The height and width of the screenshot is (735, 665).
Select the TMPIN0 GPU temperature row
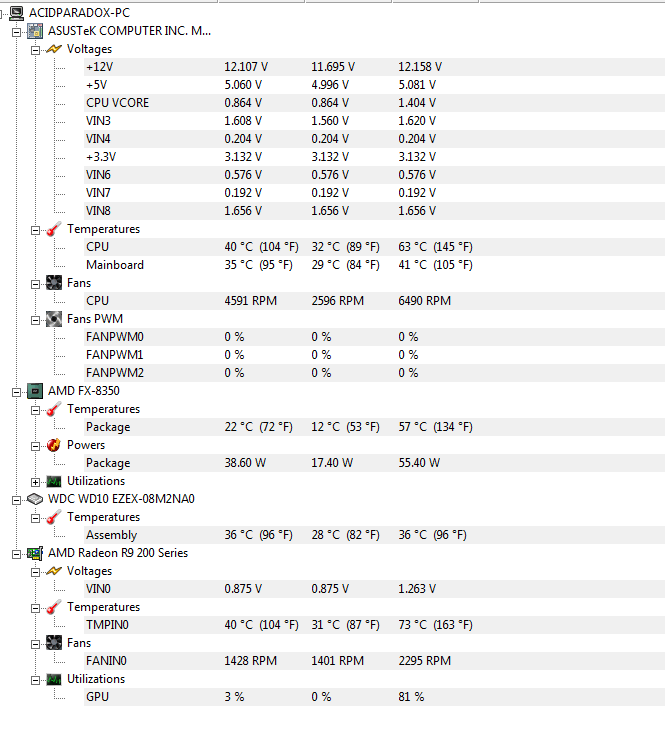(x=374, y=625)
